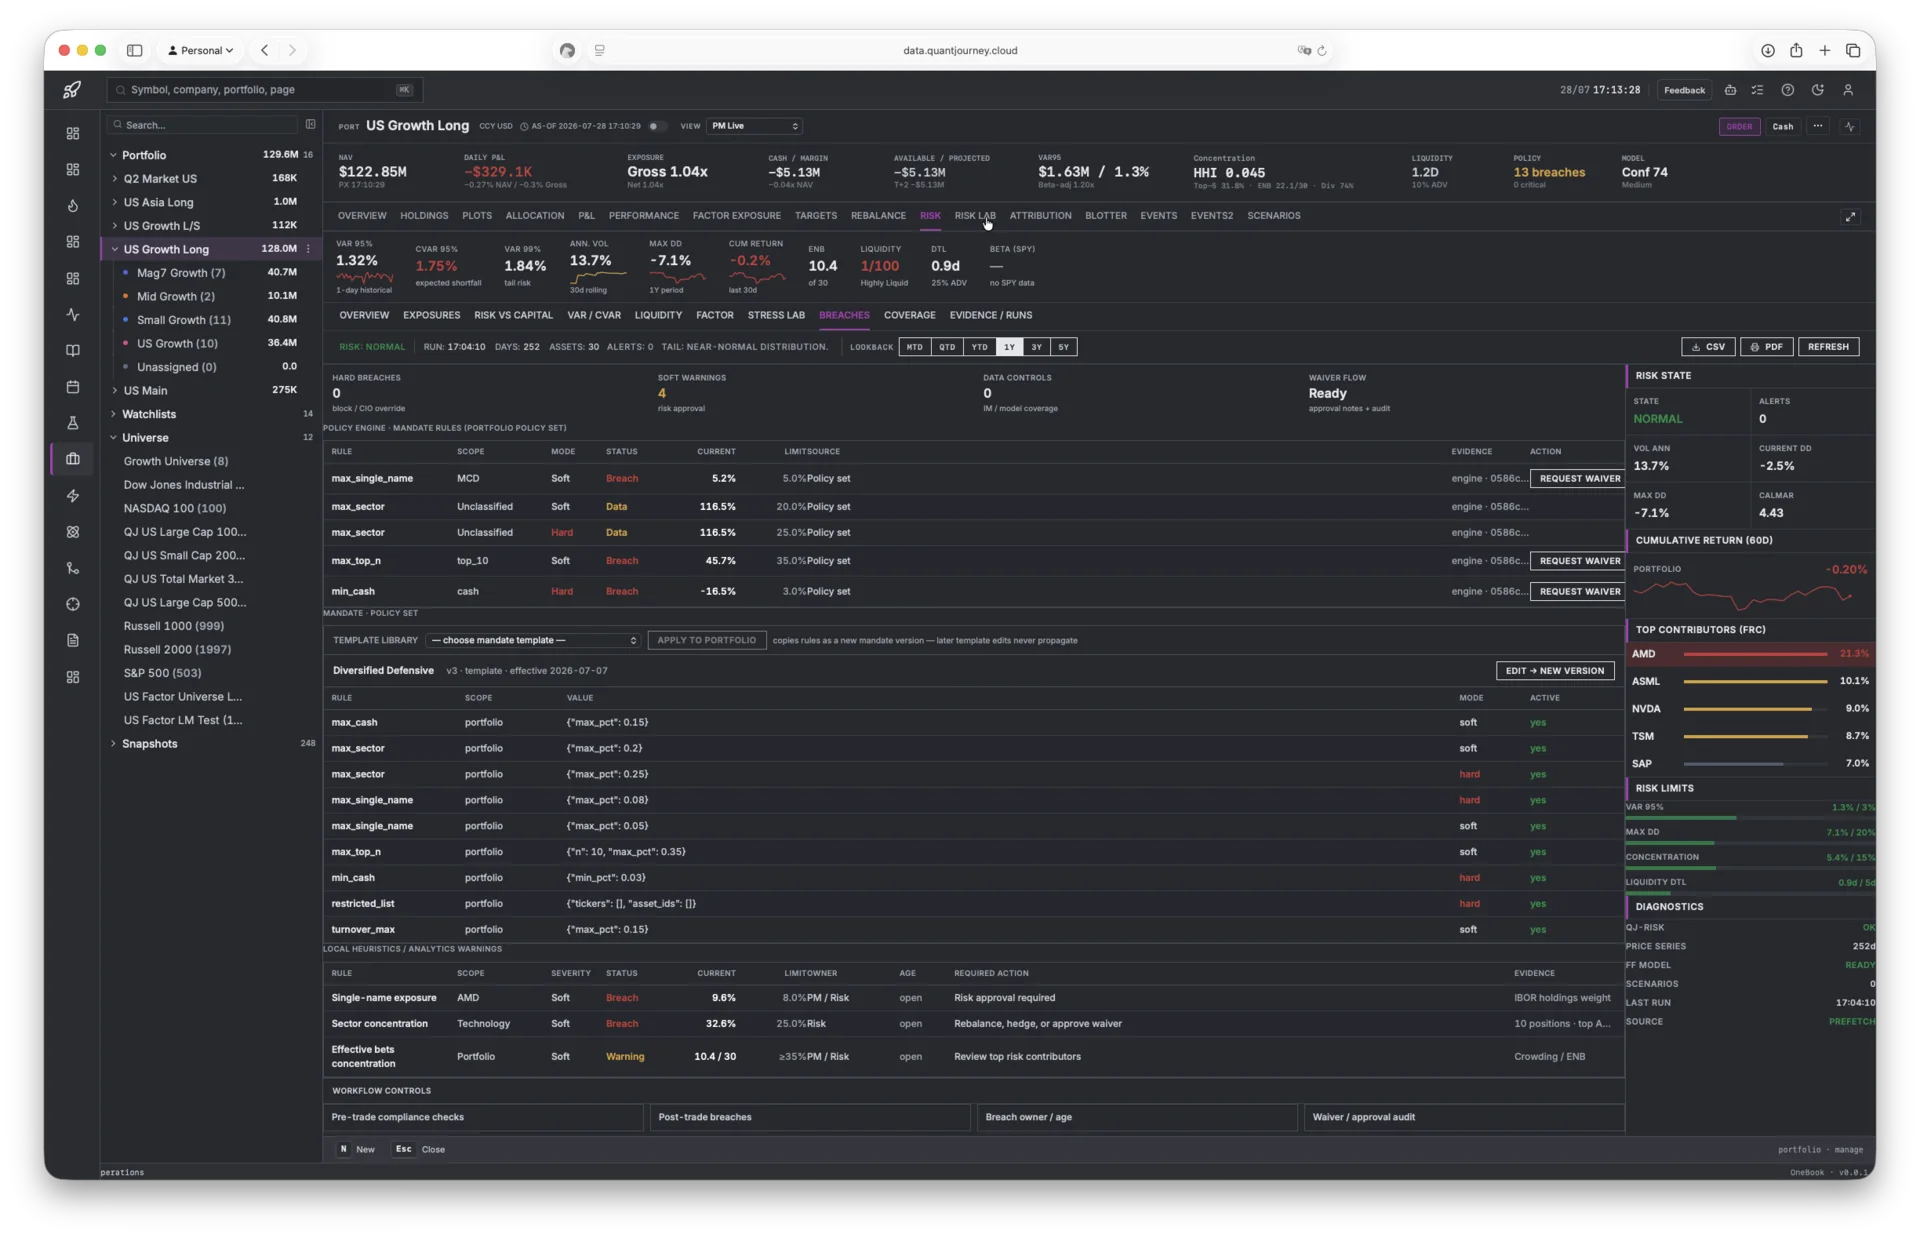Open the branch node icon in the sidebar
Viewport: 1920px width, 1238px height.
pyautogui.click(x=73, y=568)
